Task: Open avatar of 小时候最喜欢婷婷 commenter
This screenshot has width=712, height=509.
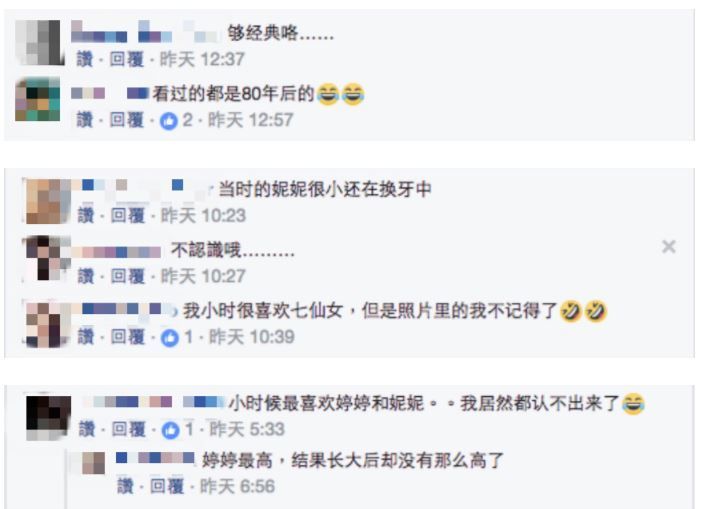Action: (x=49, y=418)
